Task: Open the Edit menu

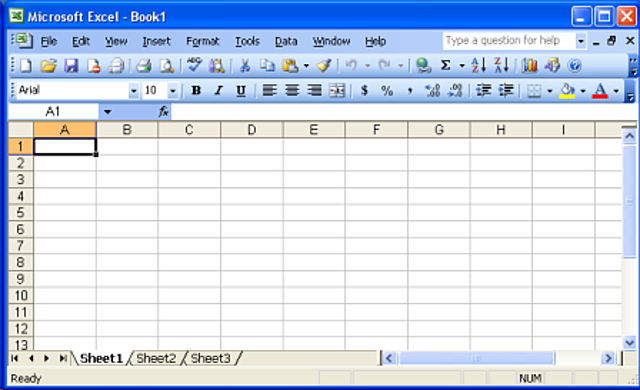Action: tap(80, 41)
